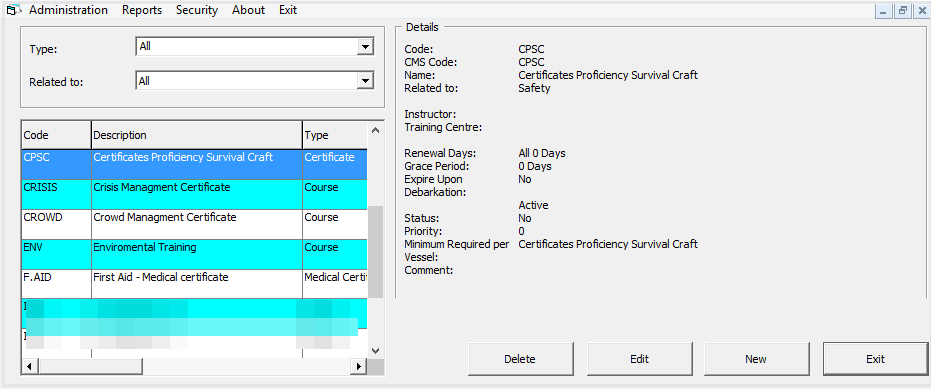Select the CRISIS code cell

pyautogui.click(x=56, y=194)
